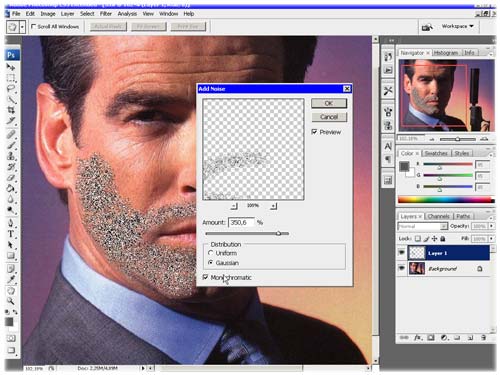Image resolution: width=500 pixels, height=375 pixels.
Task: Open the tool preset picker arrow
Action: point(22,27)
